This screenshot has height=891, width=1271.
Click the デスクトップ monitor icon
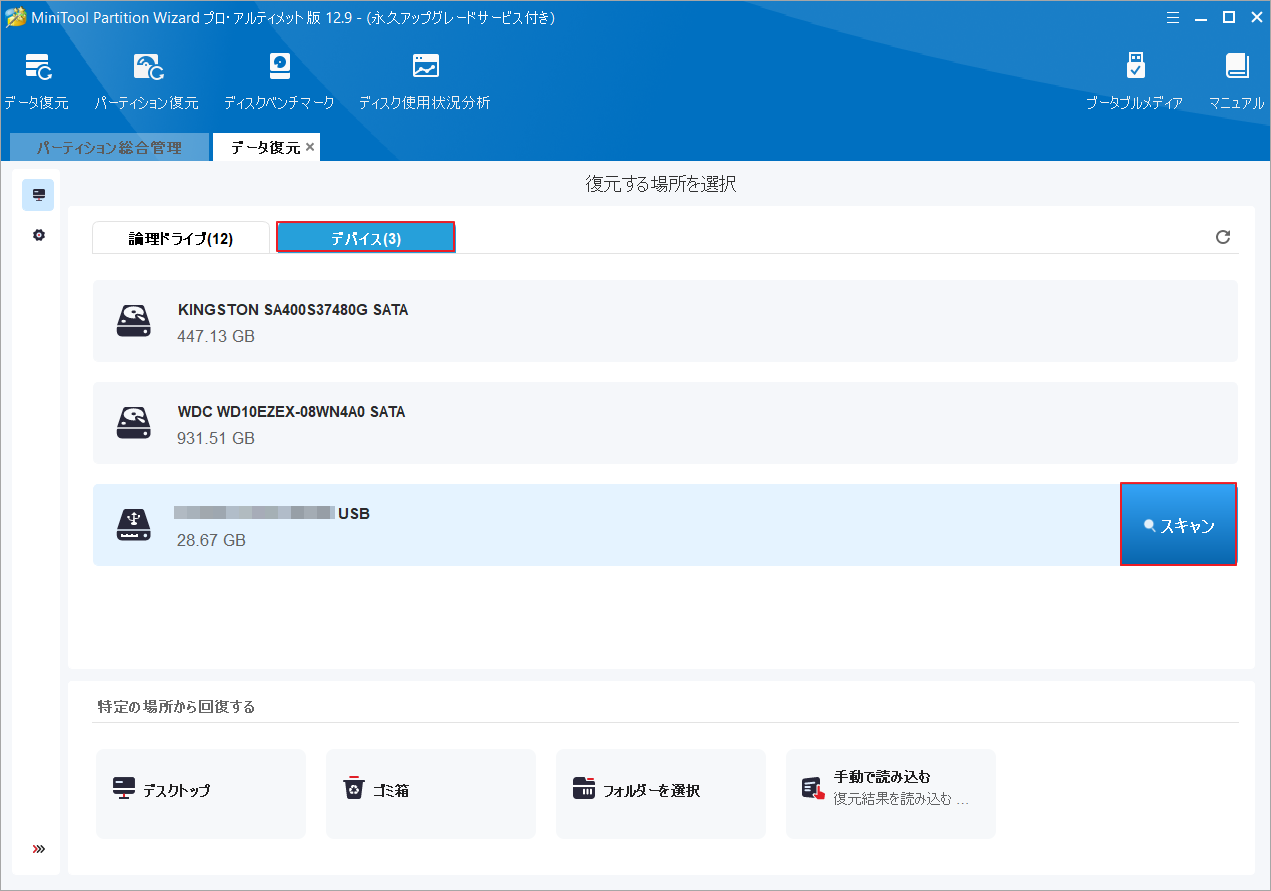click(x=124, y=788)
